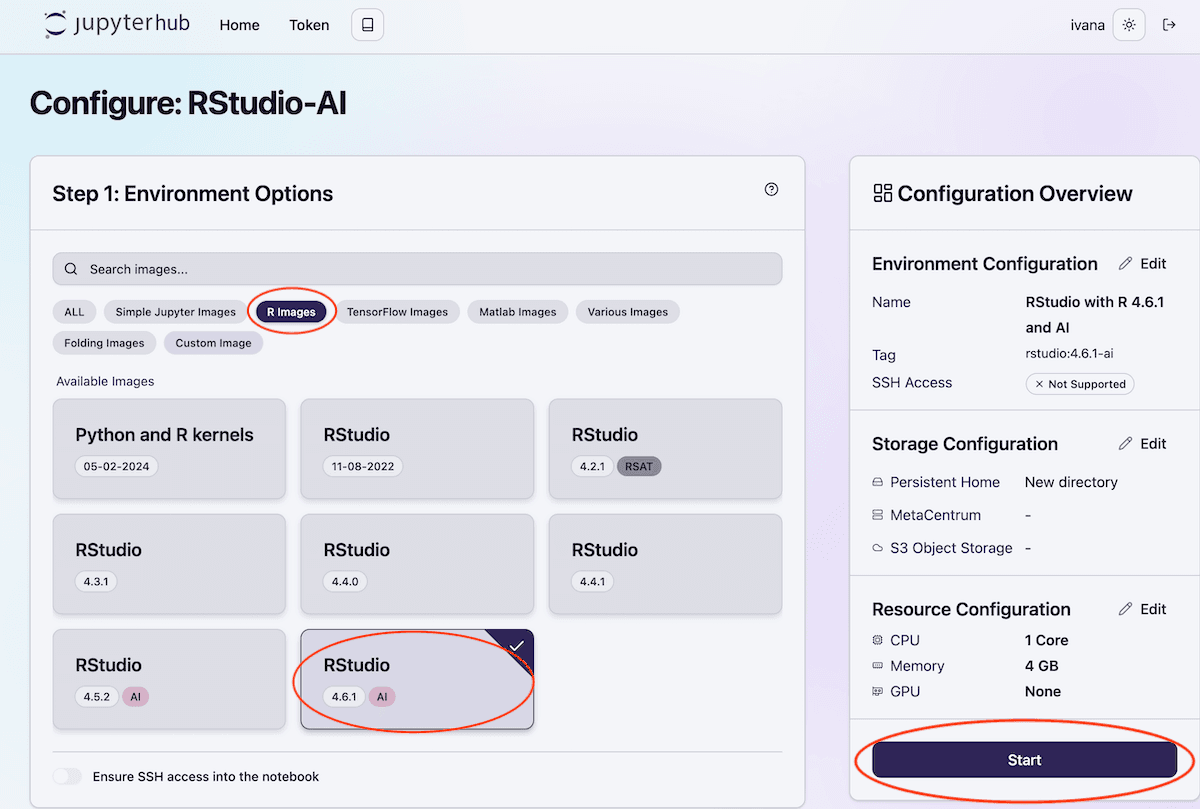Click the rstudio:4.6.1-ai tag text
This screenshot has width=1200, height=809.
pos(1068,355)
